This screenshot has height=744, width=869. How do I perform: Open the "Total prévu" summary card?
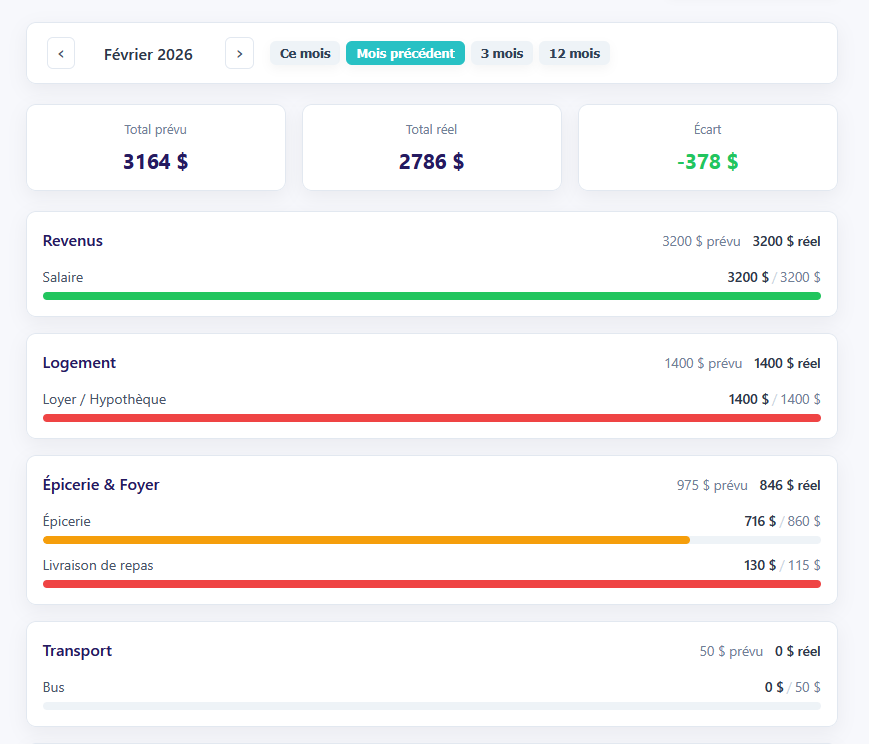(x=155, y=147)
